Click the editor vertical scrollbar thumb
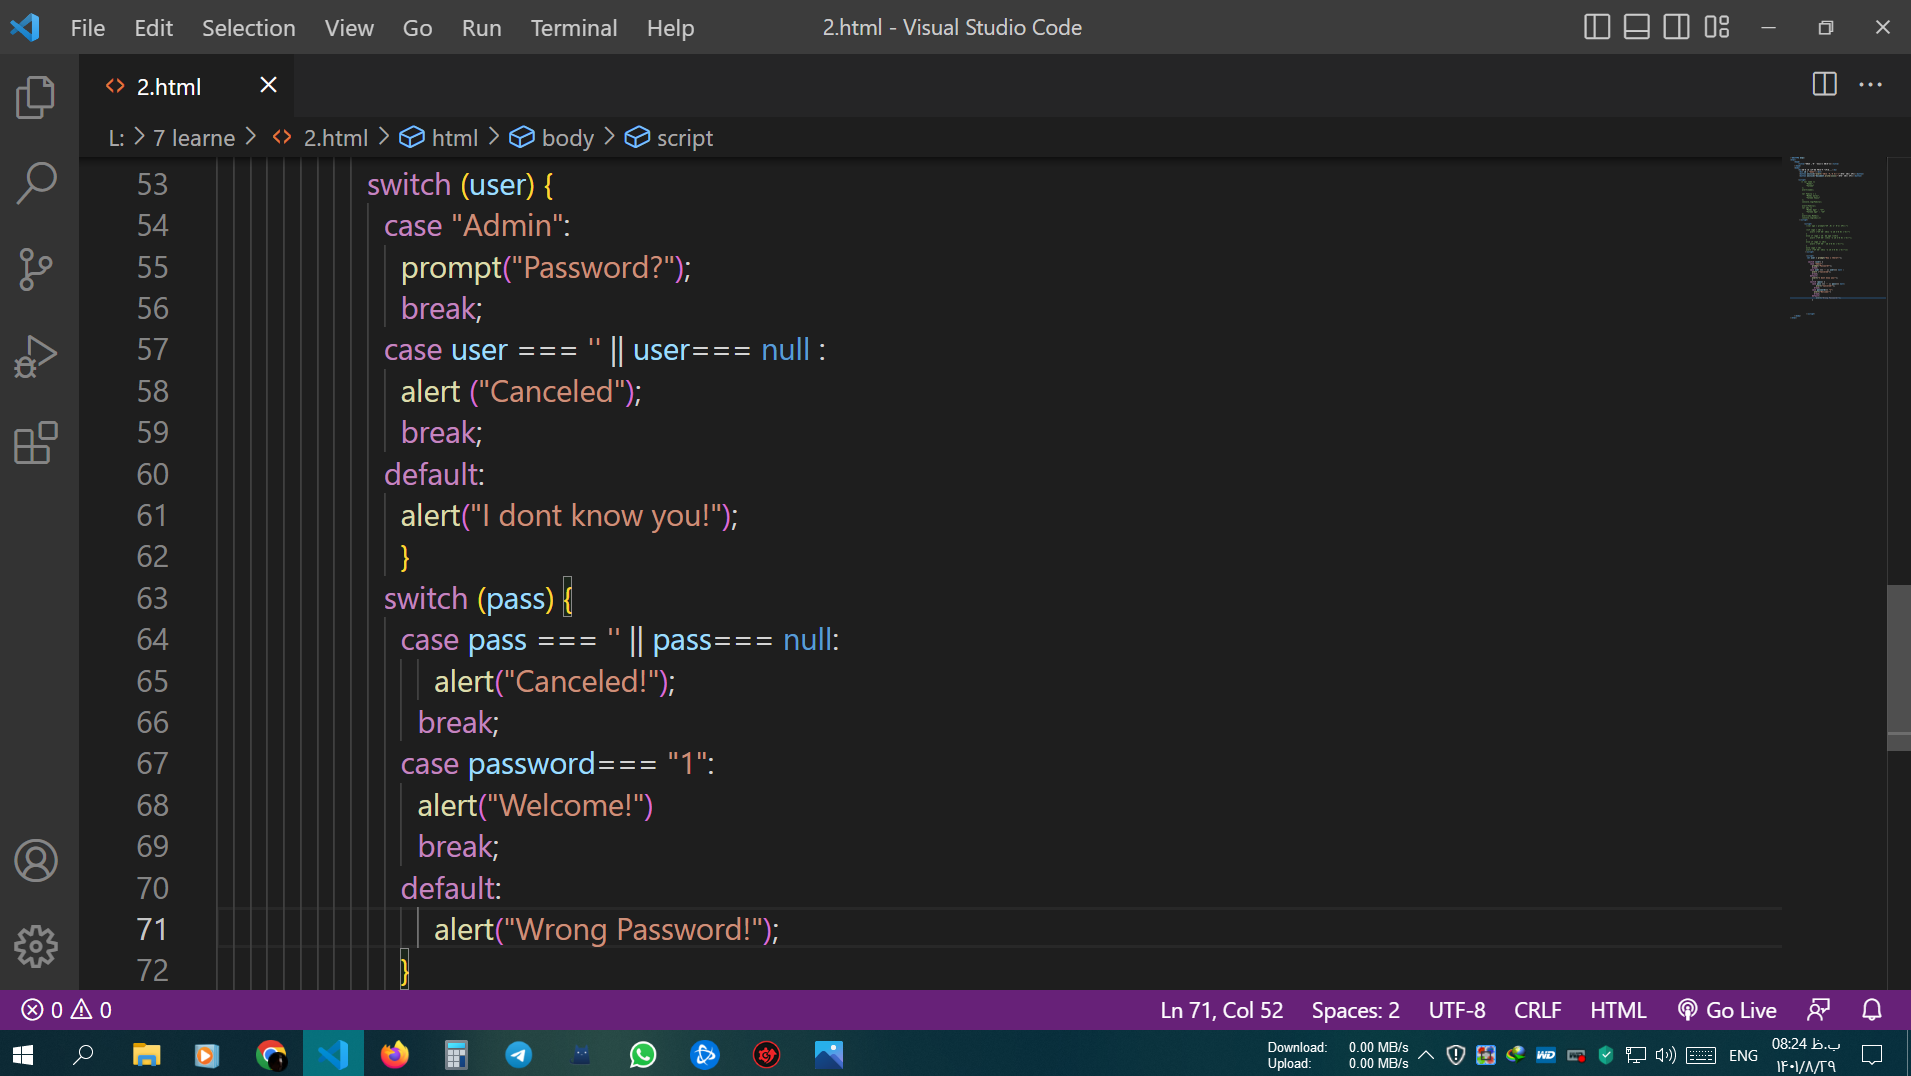The height and width of the screenshot is (1076, 1911). click(x=1898, y=666)
